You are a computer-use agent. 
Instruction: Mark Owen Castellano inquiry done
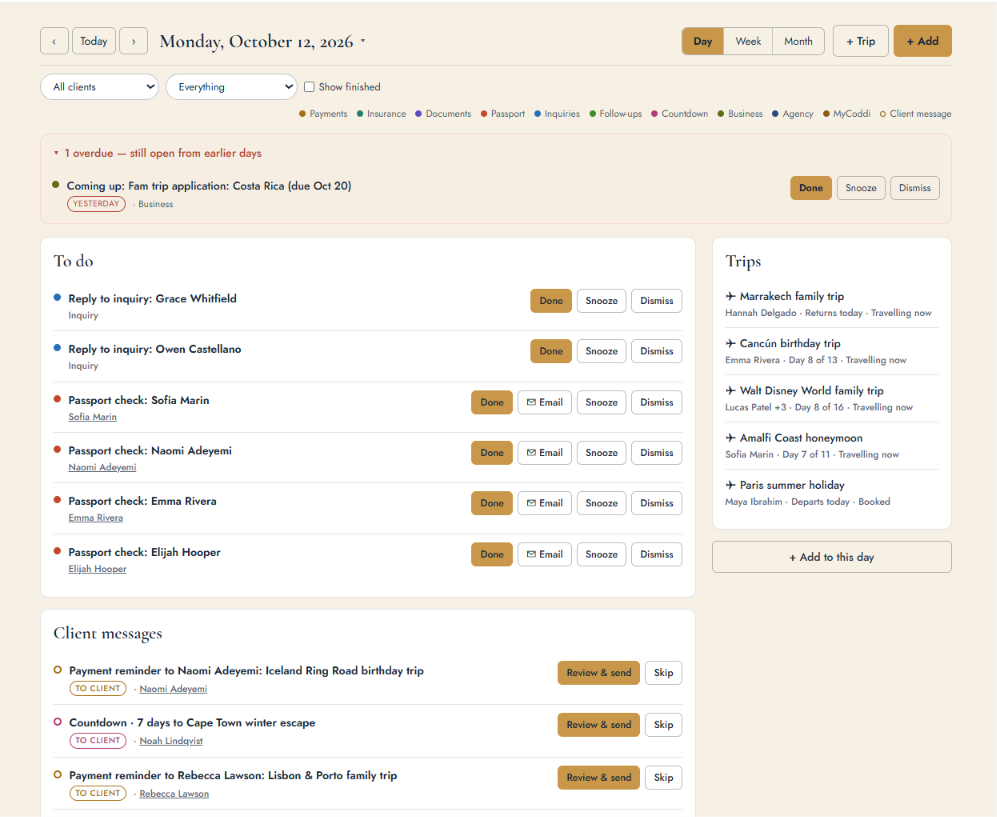click(551, 351)
